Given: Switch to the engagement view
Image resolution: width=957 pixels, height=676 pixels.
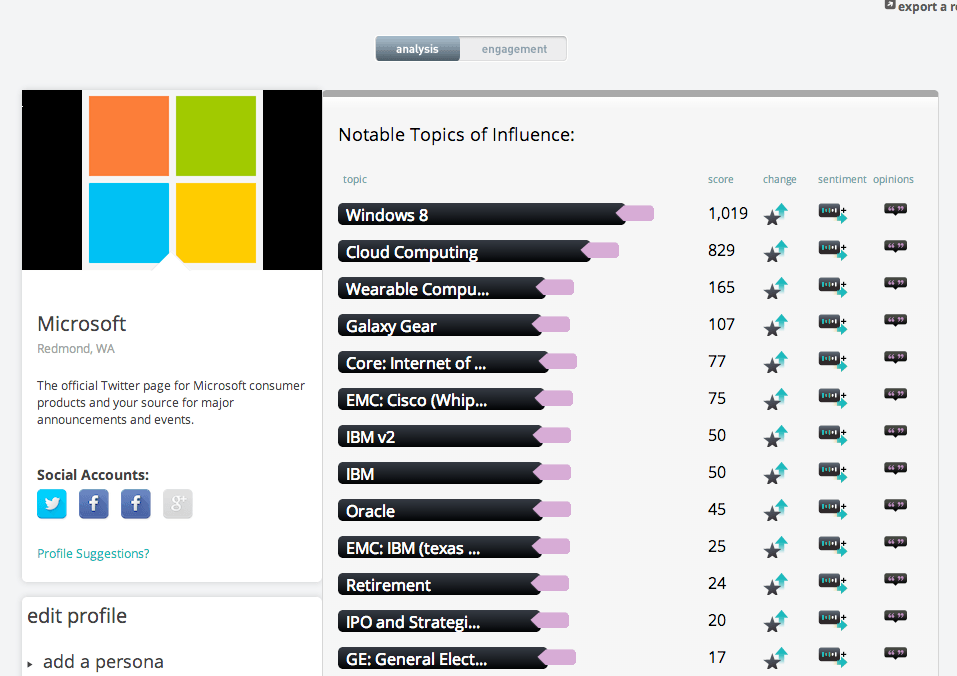Looking at the screenshot, I should click(514, 49).
